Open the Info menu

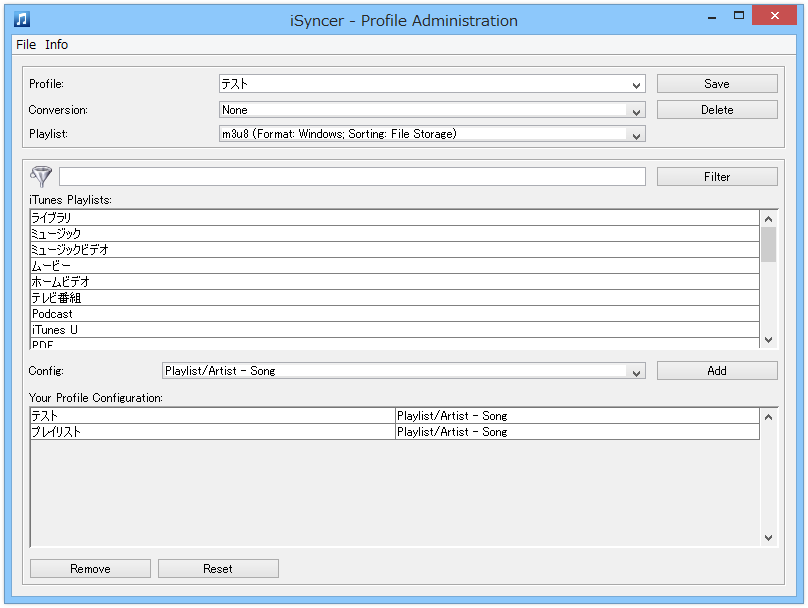(x=56, y=45)
